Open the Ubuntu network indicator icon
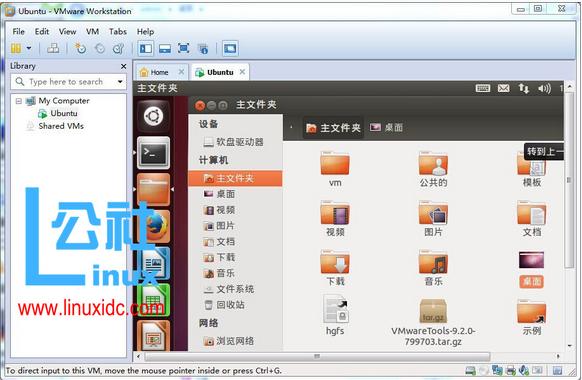The image size is (582, 380). point(524,88)
